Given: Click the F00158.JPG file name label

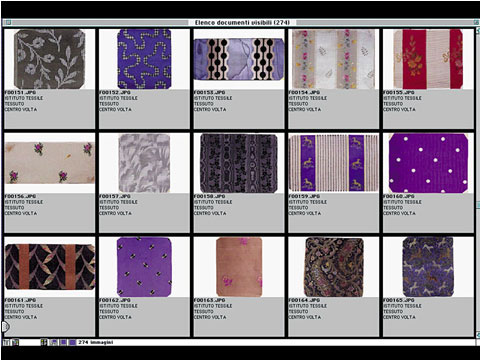Looking at the screenshot, I should click(x=209, y=196).
